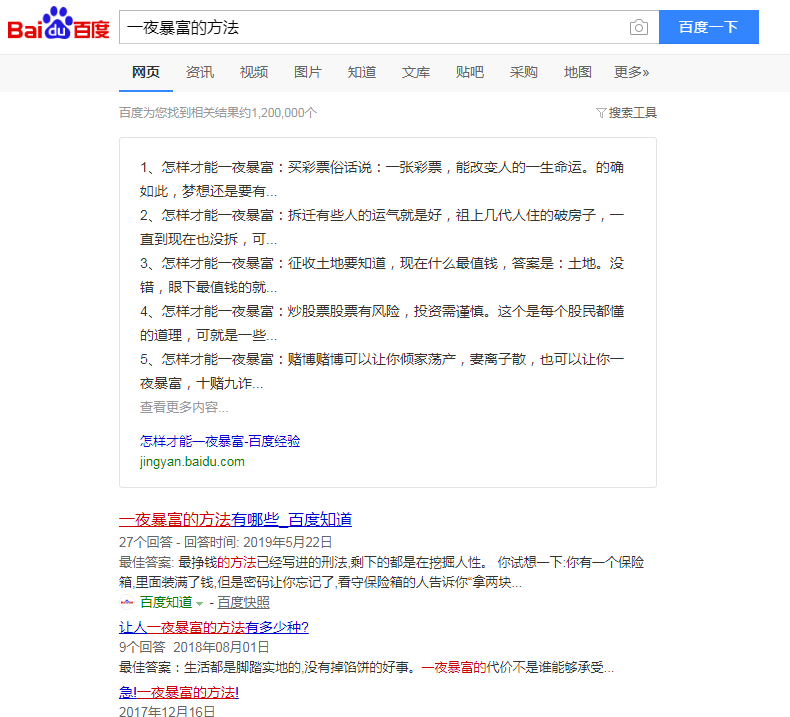The height and width of the screenshot is (717, 790).
Task: Expand the dropdown arrow beside 百度知道
Action: 200,603
